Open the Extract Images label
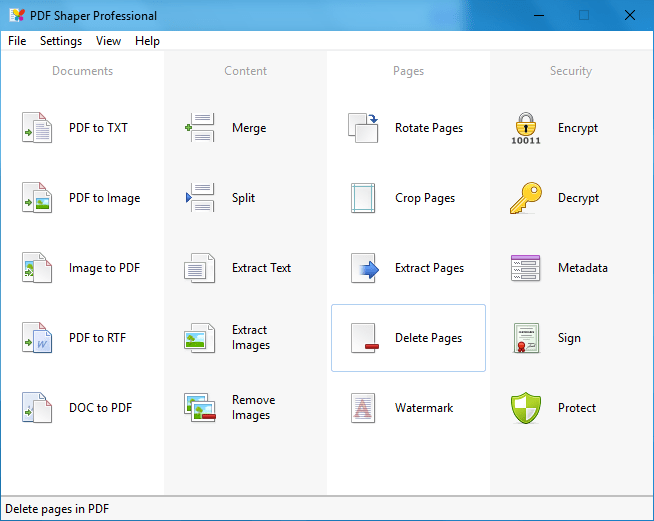 251,337
